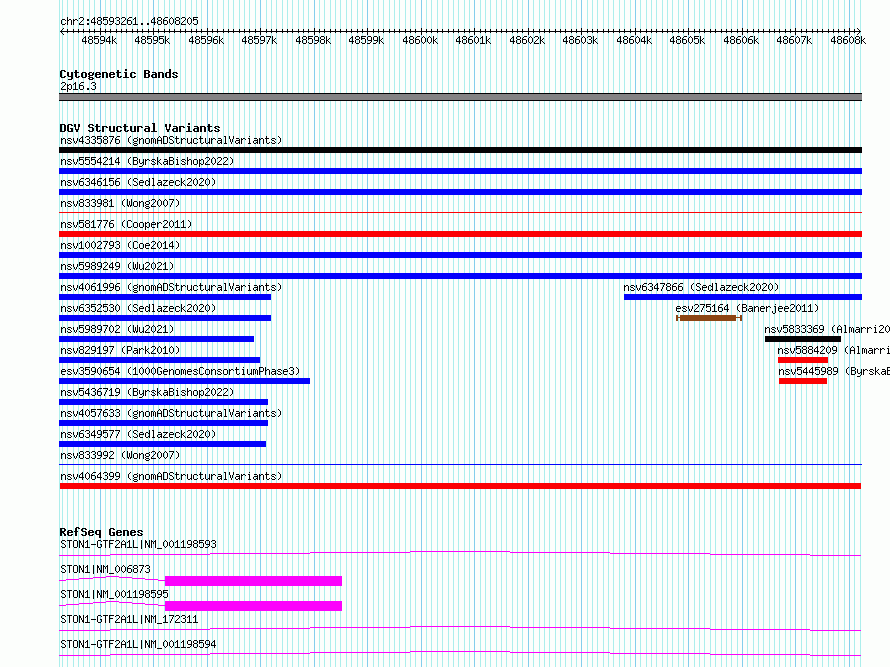Click the blue nsv6347866 variant bar
This screenshot has height=667, width=890.
click(x=743, y=297)
